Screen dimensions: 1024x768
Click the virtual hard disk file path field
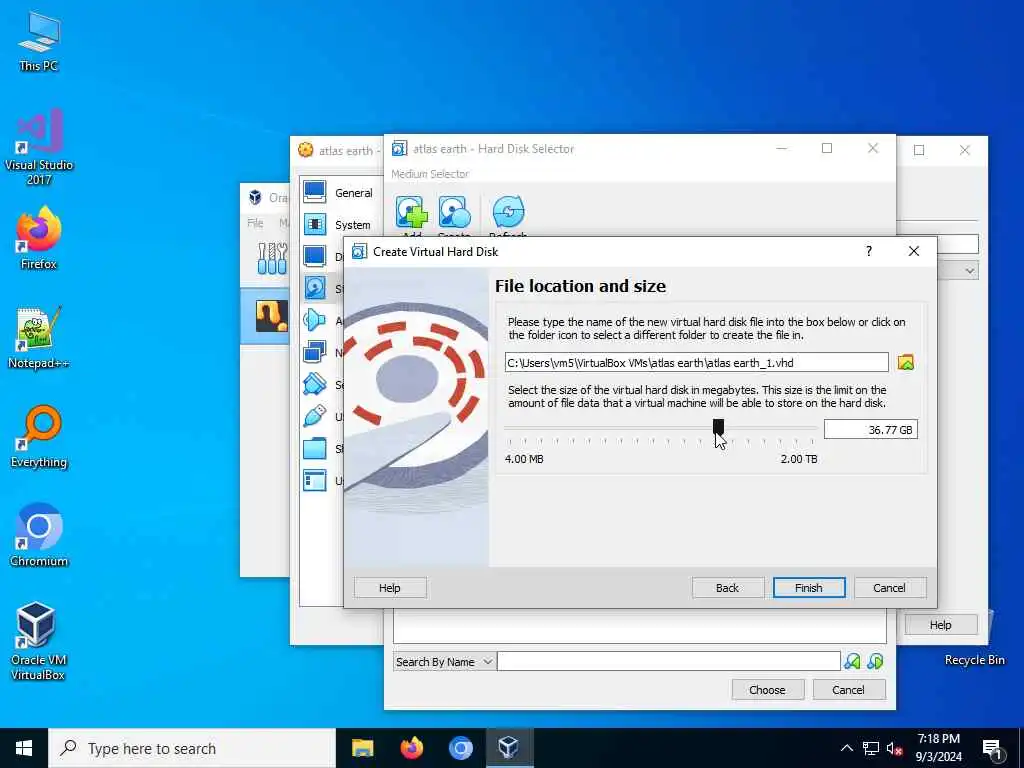696,362
